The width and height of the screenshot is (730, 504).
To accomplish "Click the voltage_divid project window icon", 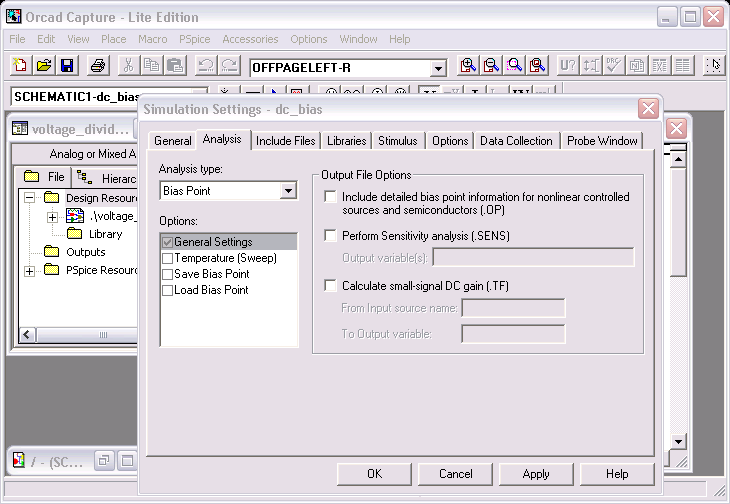I will tap(20, 128).
